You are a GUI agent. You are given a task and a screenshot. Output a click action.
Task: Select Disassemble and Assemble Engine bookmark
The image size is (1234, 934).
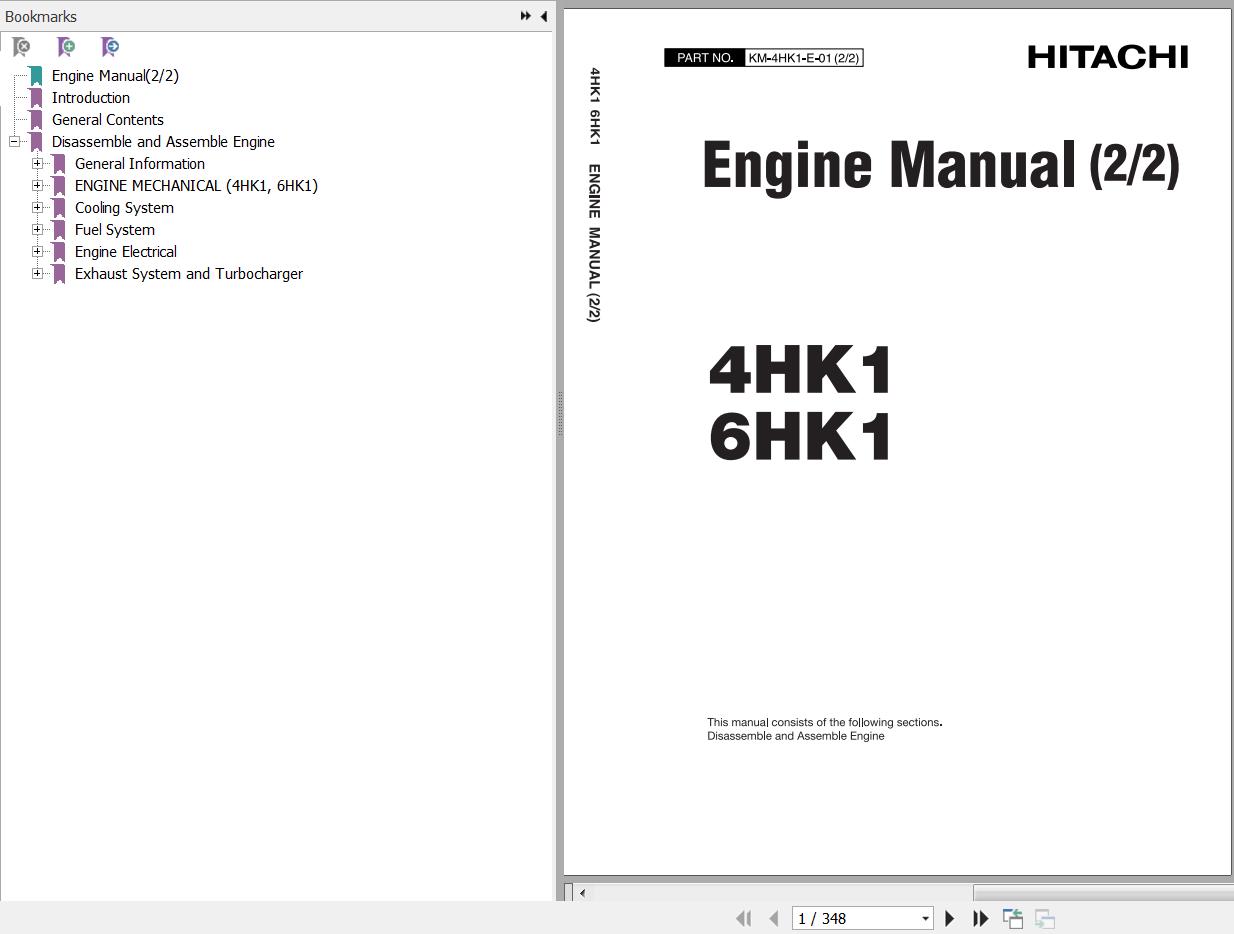tap(163, 142)
